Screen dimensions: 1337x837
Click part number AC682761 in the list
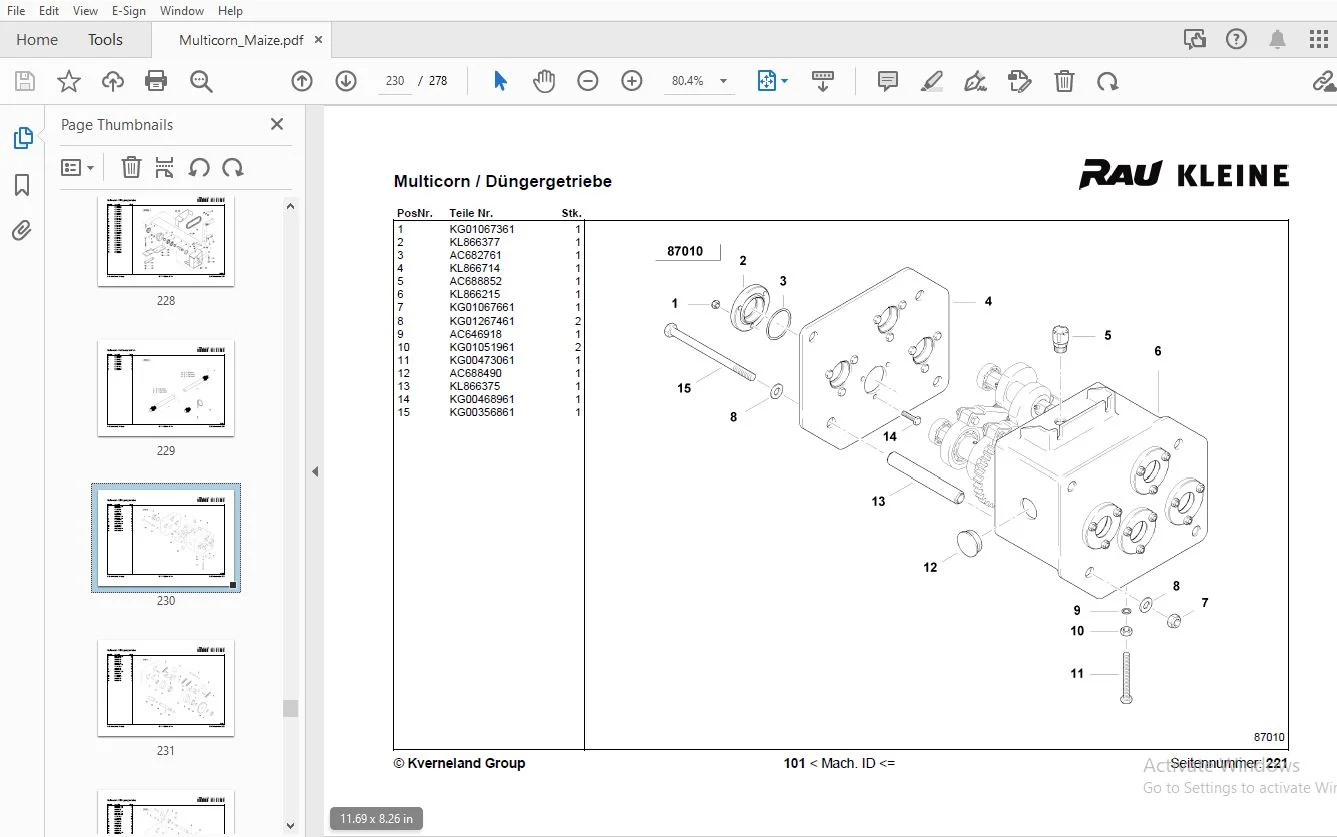[x=475, y=255]
